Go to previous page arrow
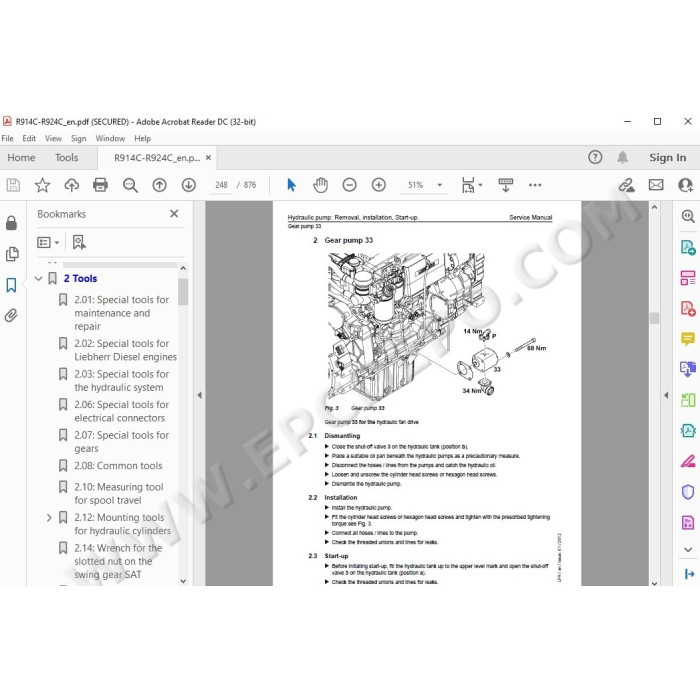This screenshot has width=700, height=700. (159, 185)
